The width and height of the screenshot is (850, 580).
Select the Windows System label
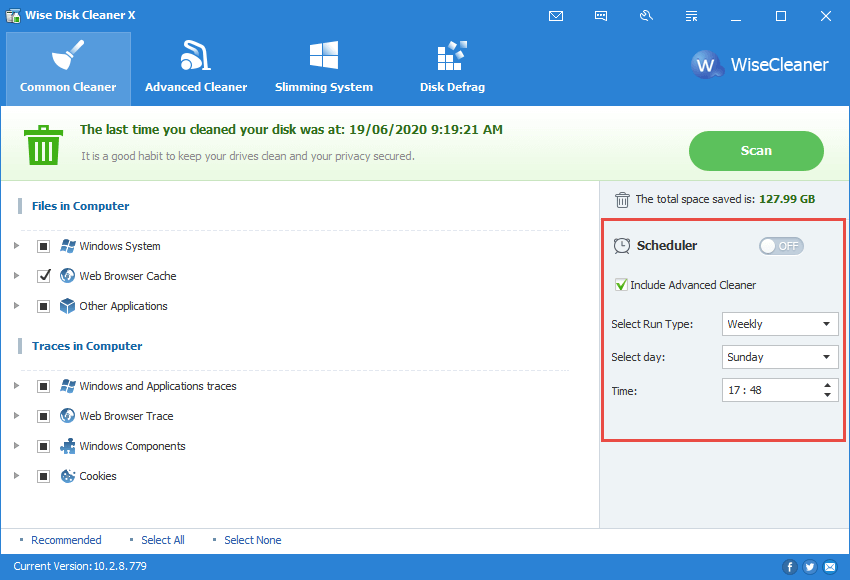coord(120,246)
